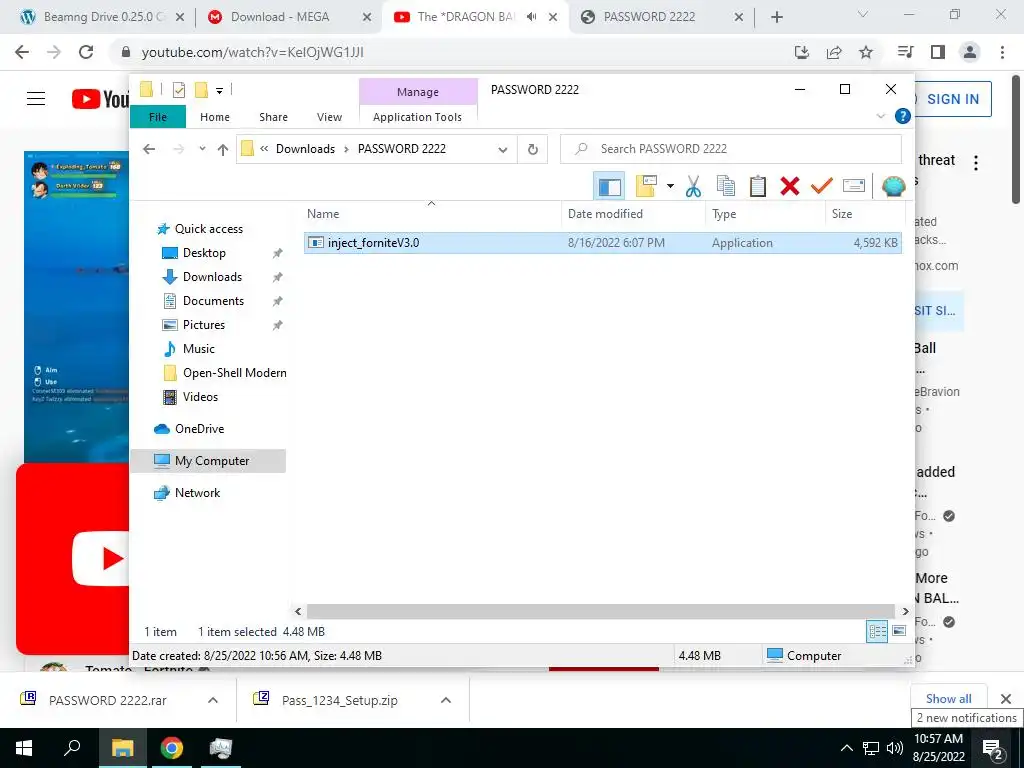Viewport: 1024px width, 768px height.
Task: Expand the Explorer ribbon chevron
Action: [x=880, y=116]
